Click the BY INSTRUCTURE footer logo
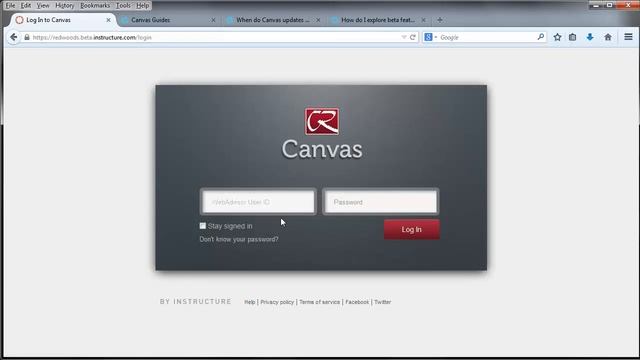Screen dimensions: 640x360 point(196,302)
